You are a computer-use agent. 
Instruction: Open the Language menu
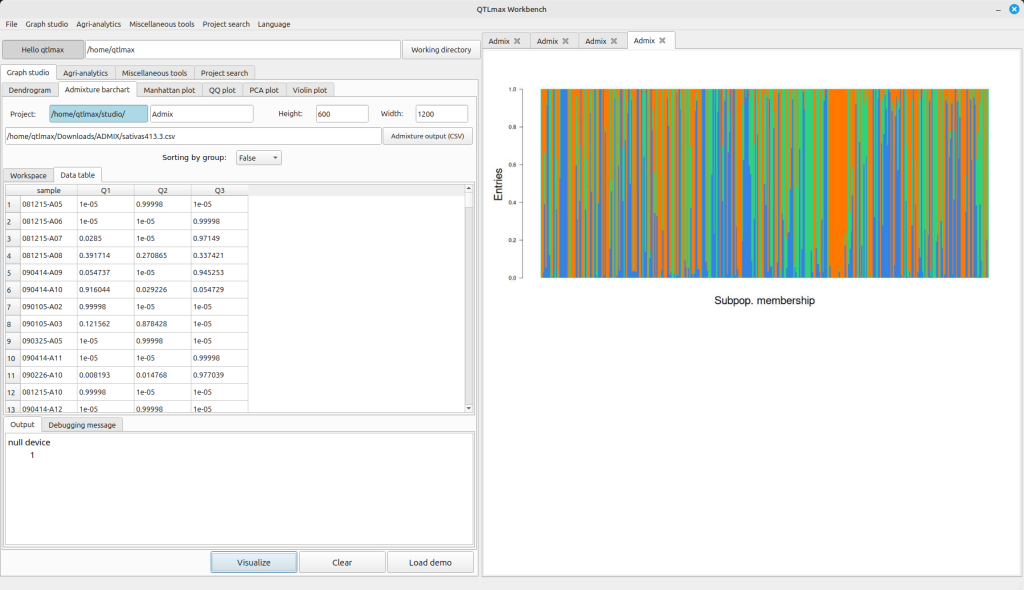click(274, 24)
